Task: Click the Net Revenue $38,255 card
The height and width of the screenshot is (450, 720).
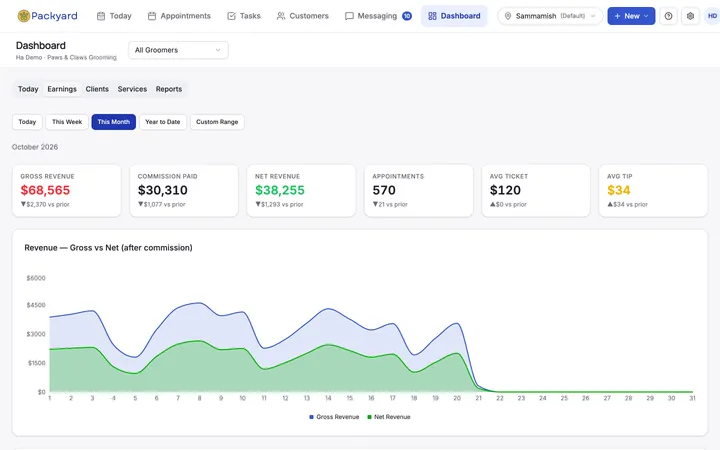Action: pos(301,191)
